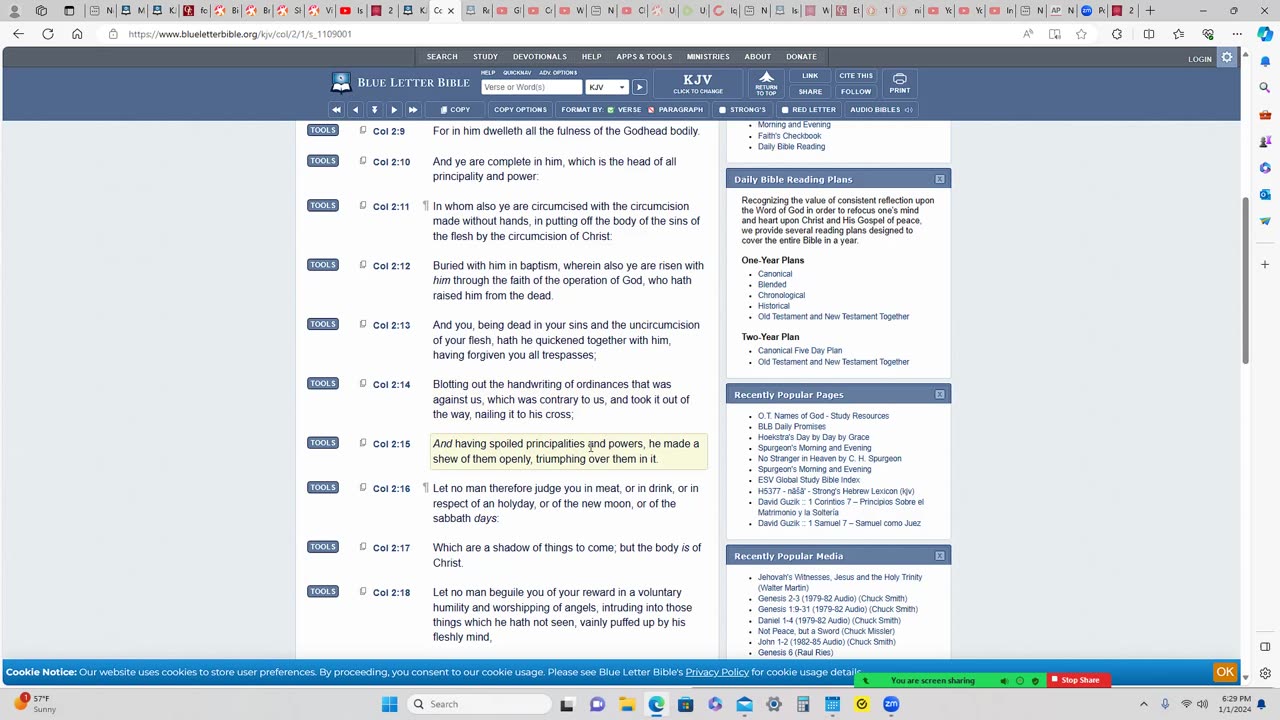The image size is (1280, 720).
Task: Click the browser home button
Action: coord(77,34)
